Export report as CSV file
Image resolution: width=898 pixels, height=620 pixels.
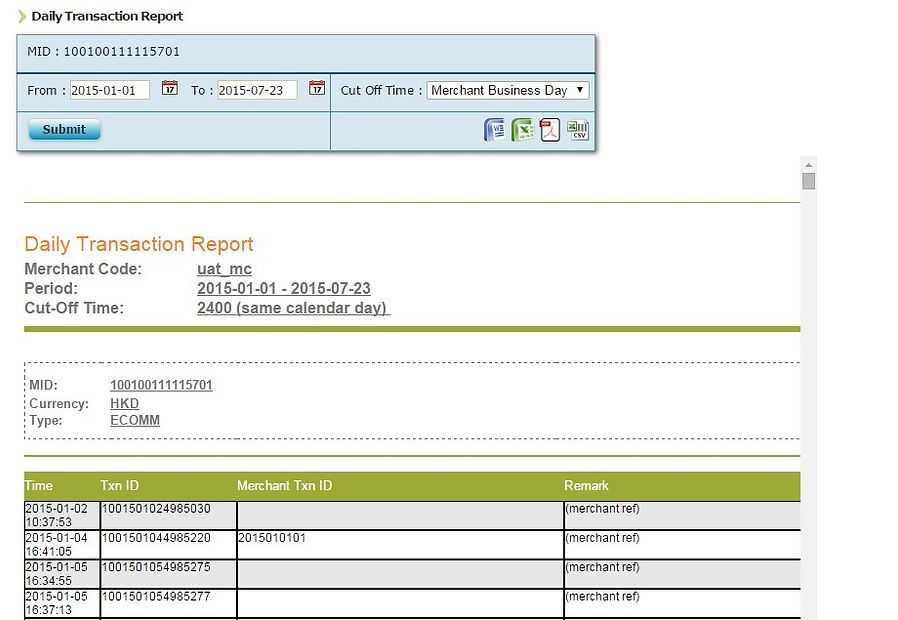pyautogui.click(x=578, y=130)
